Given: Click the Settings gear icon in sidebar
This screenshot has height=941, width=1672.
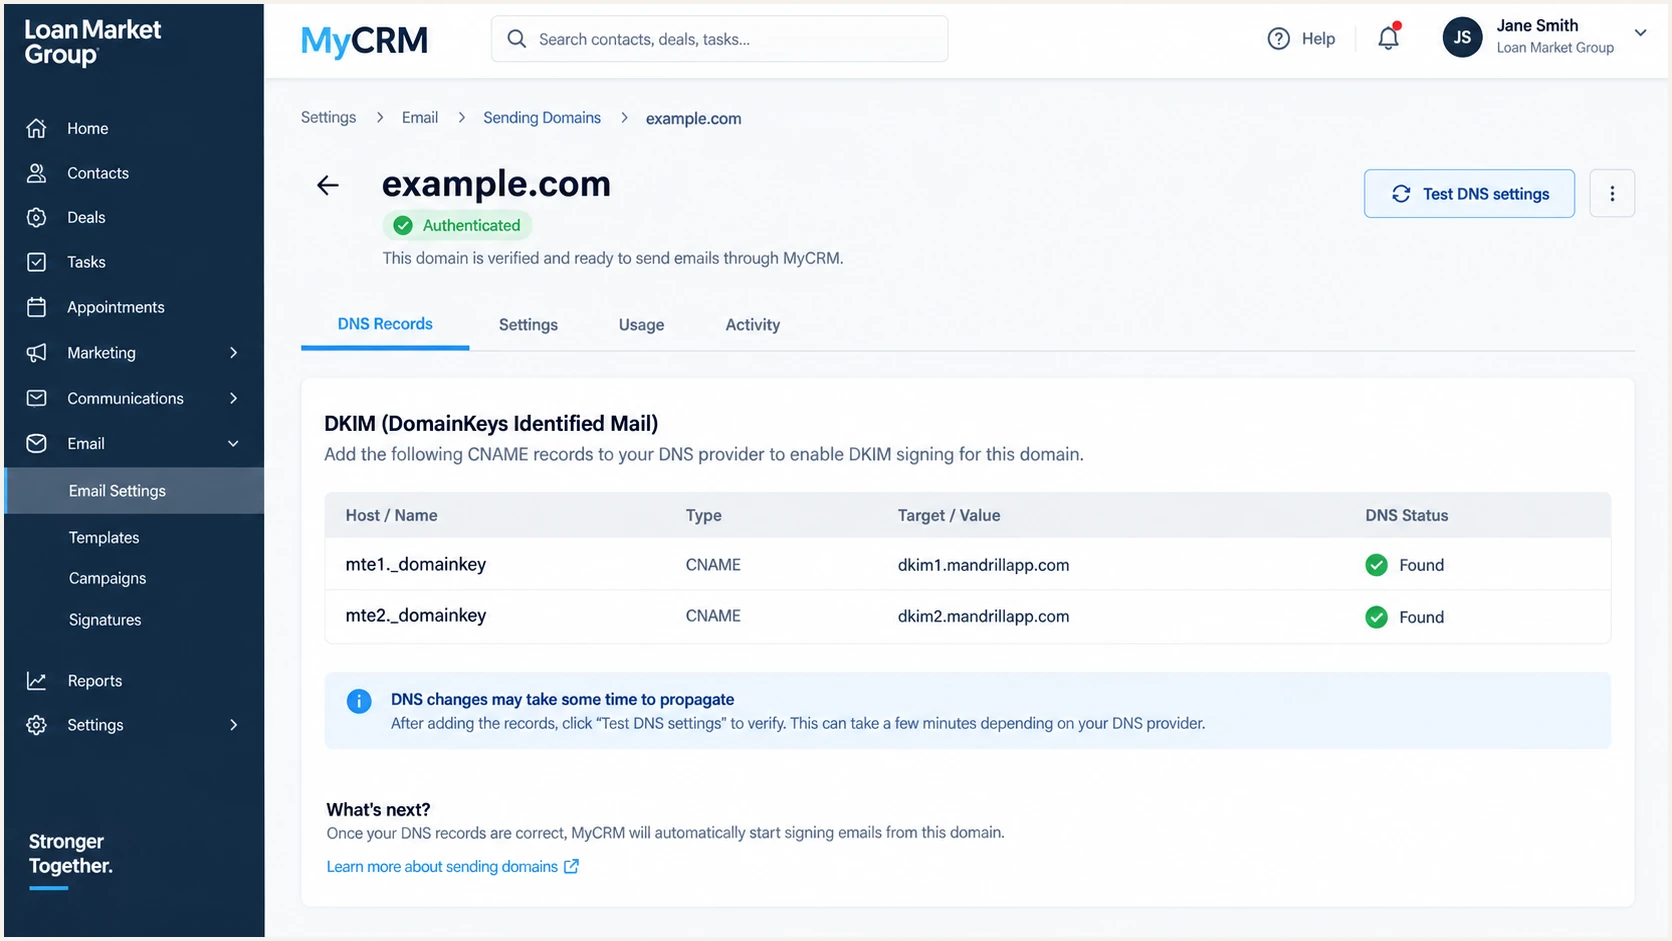Looking at the screenshot, I should tap(36, 725).
